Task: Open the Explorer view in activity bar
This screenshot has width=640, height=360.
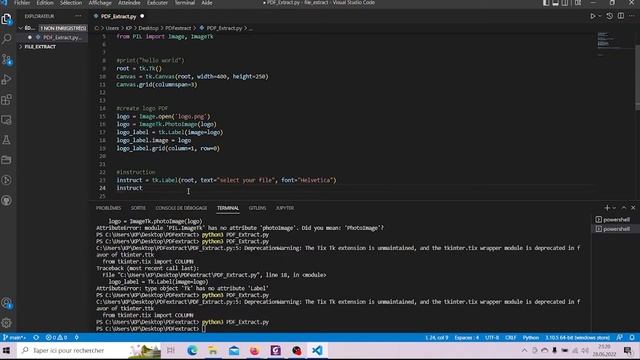Action: [x=7, y=19]
